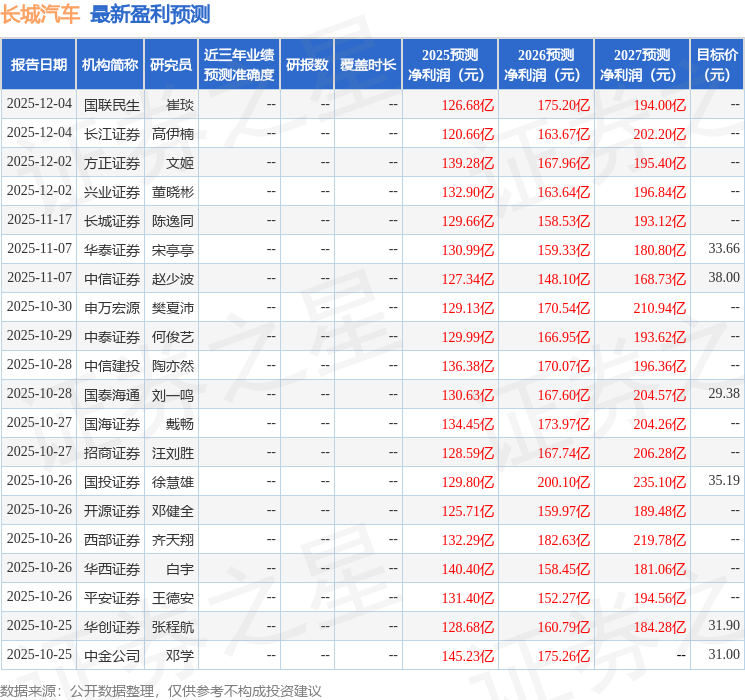Click analyst name 刘一鸣
The width and height of the screenshot is (745, 700).
click(173, 394)
